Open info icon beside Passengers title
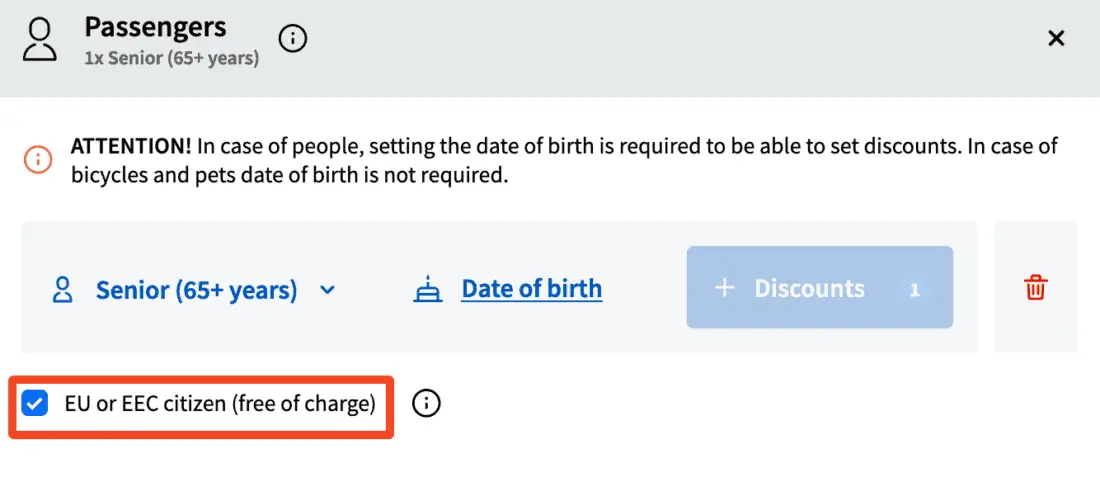 click(x=292, y=39)
